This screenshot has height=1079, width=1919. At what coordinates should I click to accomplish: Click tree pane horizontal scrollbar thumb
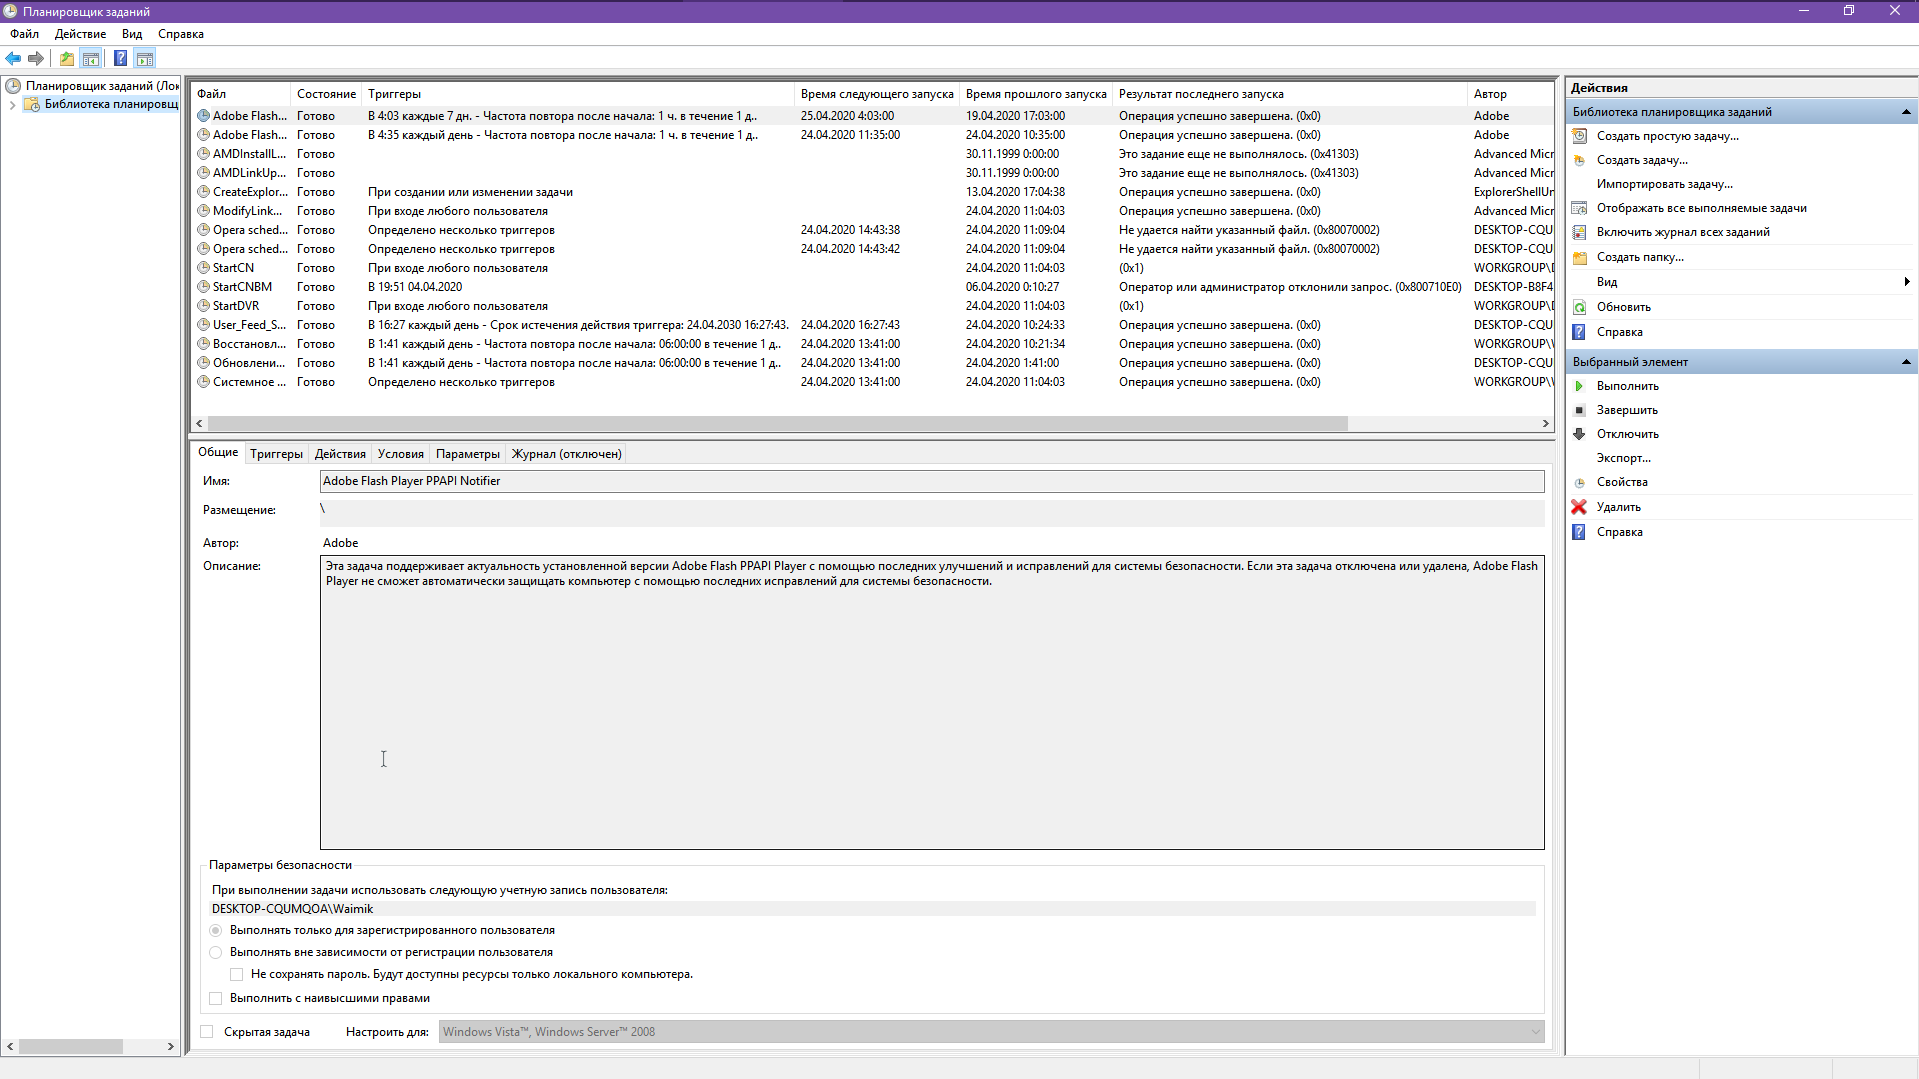[x=71, y=1047]
